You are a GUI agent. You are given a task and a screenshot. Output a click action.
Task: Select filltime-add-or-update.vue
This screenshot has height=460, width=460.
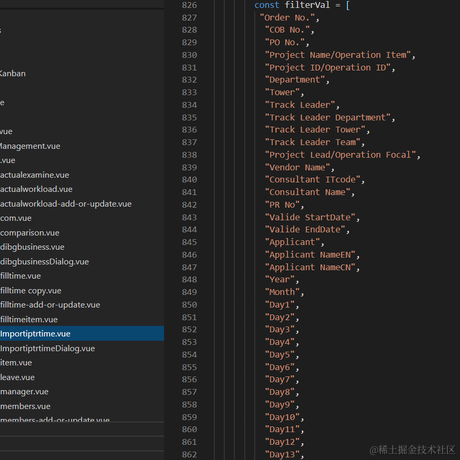(50, 305)
